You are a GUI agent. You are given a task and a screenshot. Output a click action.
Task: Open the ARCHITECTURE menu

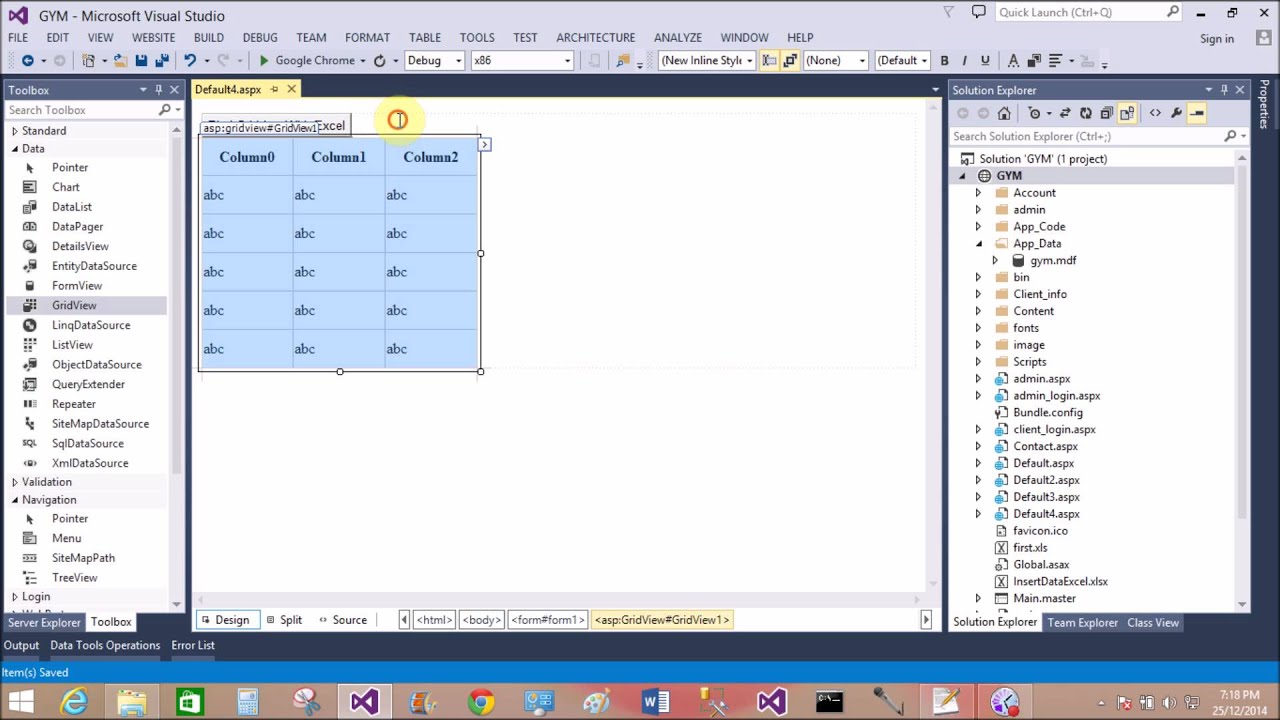coord(596,37)
